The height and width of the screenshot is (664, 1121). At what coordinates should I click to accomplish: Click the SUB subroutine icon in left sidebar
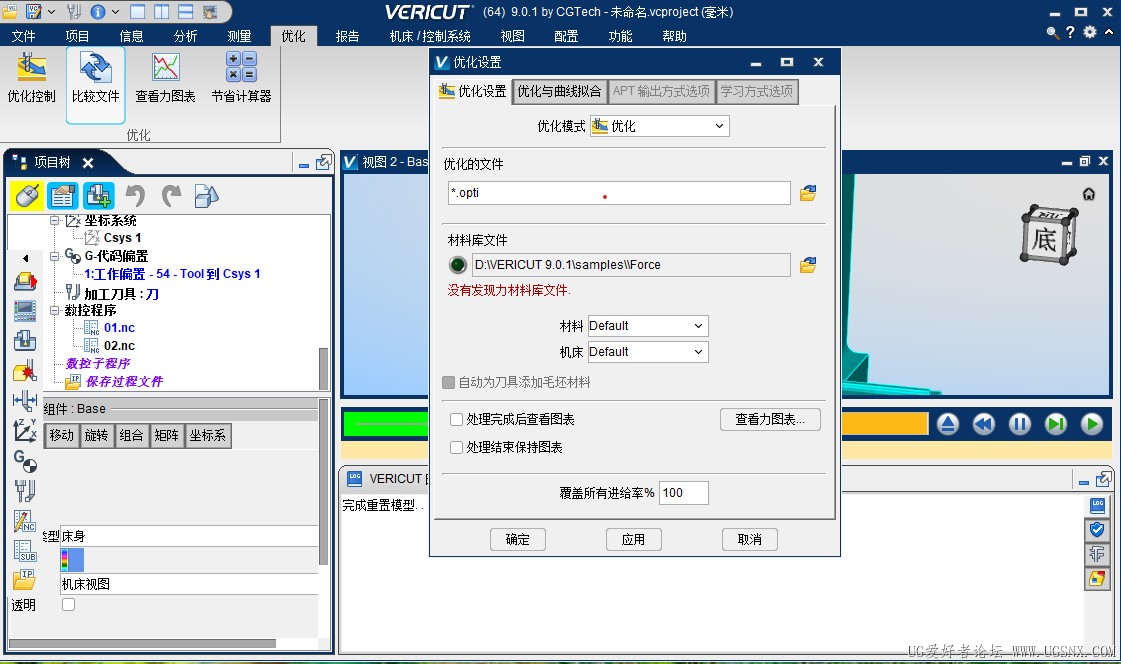click(x=25, y=550)
